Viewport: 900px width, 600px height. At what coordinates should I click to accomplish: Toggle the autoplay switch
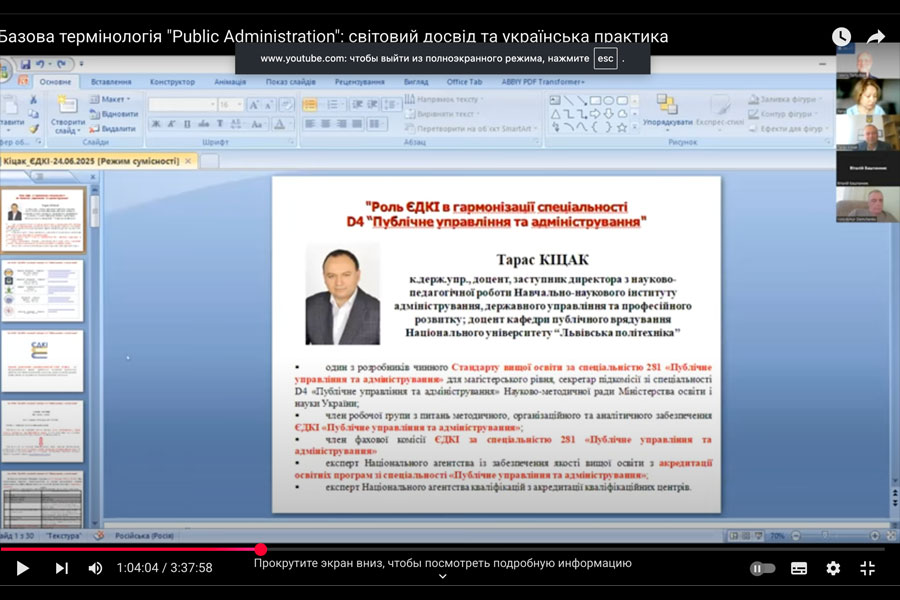pyautogui.click(x=762, y=568)
